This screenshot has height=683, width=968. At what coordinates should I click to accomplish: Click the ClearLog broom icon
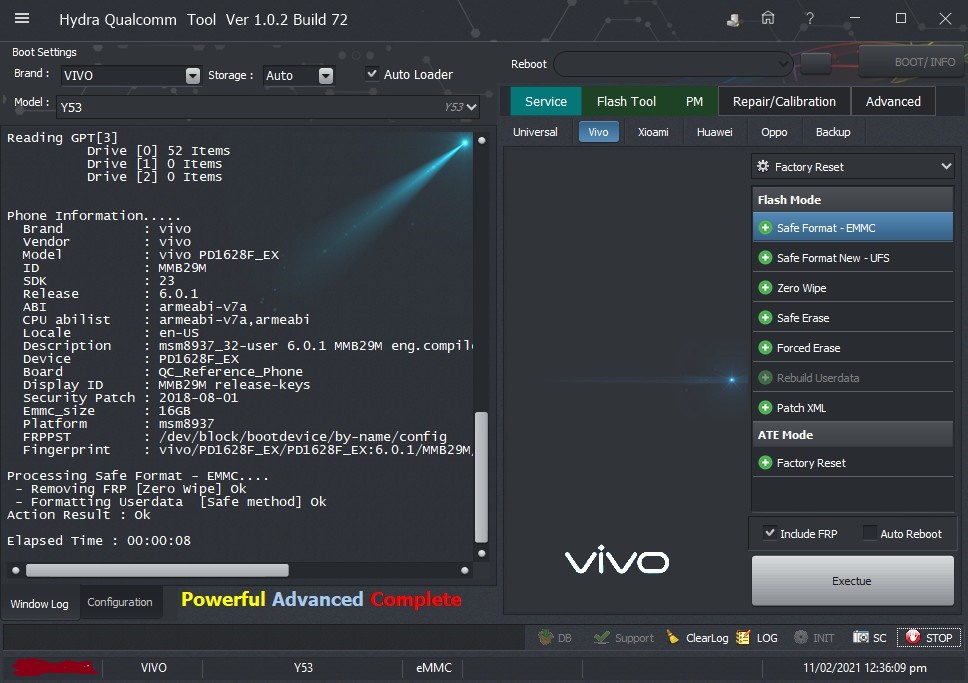697,638
